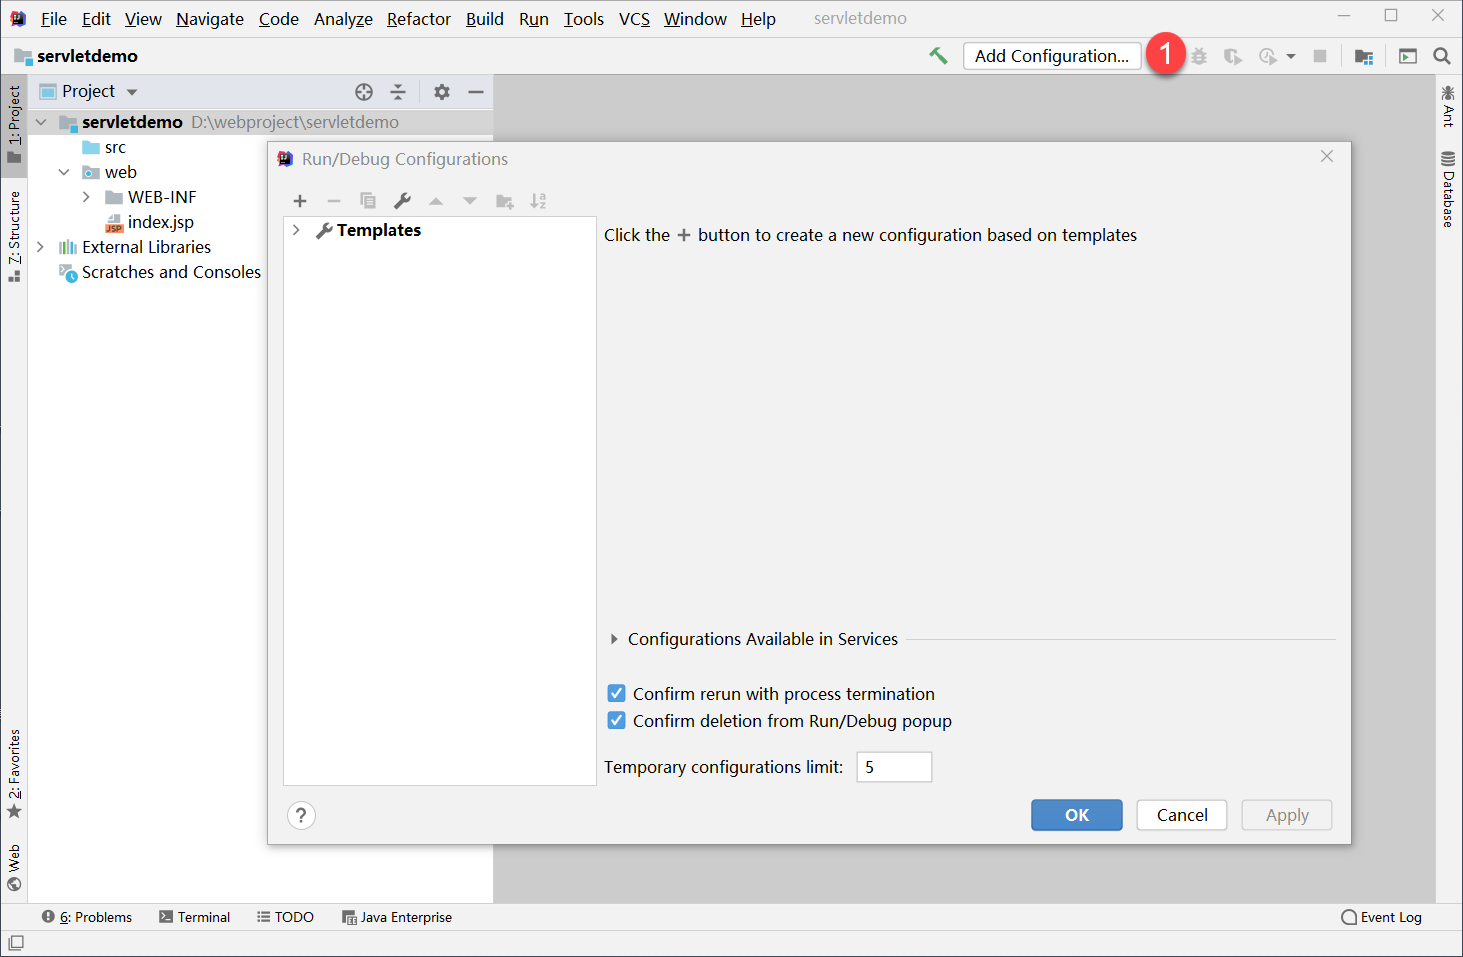Viewport: 1463px width, 957px height.
Task: Open the File menu
Action: pos(54,19)
